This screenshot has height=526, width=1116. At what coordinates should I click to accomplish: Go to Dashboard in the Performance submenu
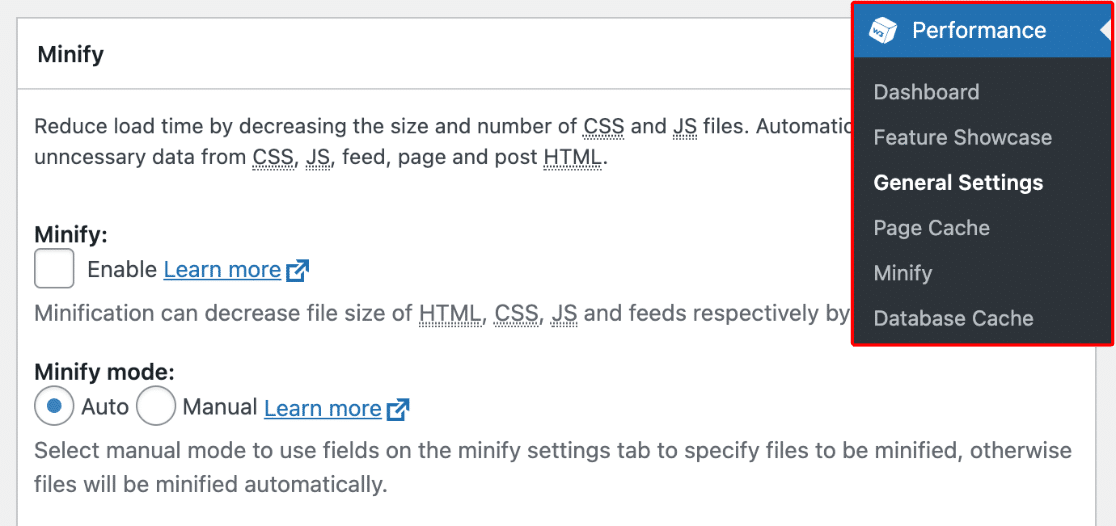926,92
